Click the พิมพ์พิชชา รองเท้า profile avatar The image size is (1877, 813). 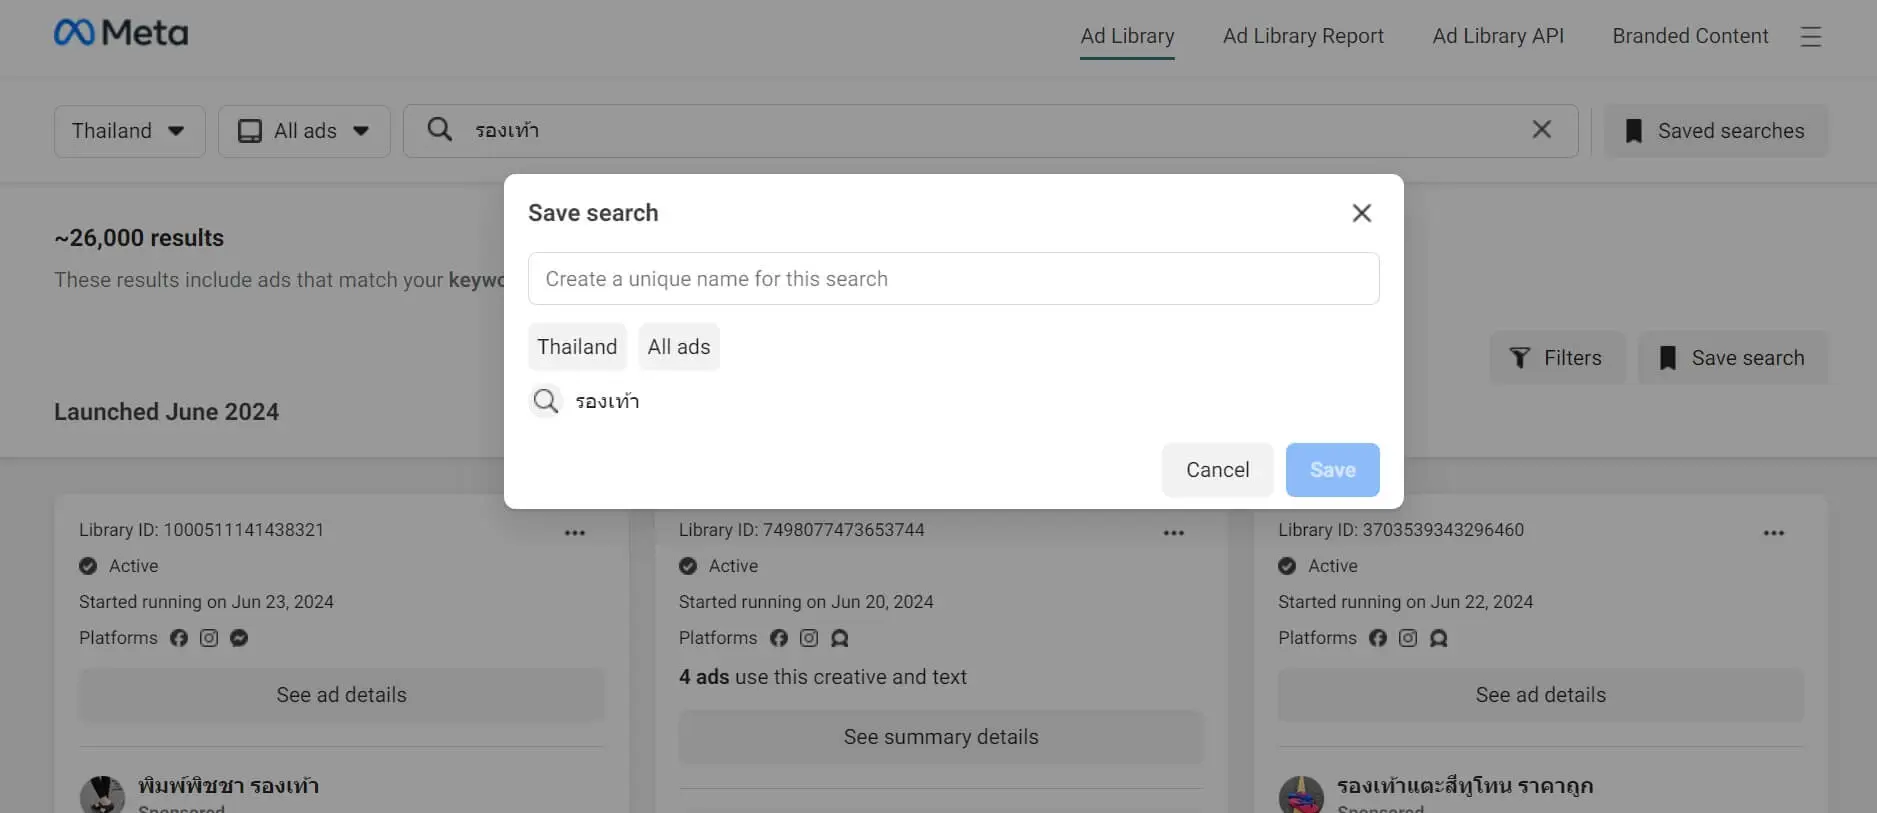click(102, 796)
